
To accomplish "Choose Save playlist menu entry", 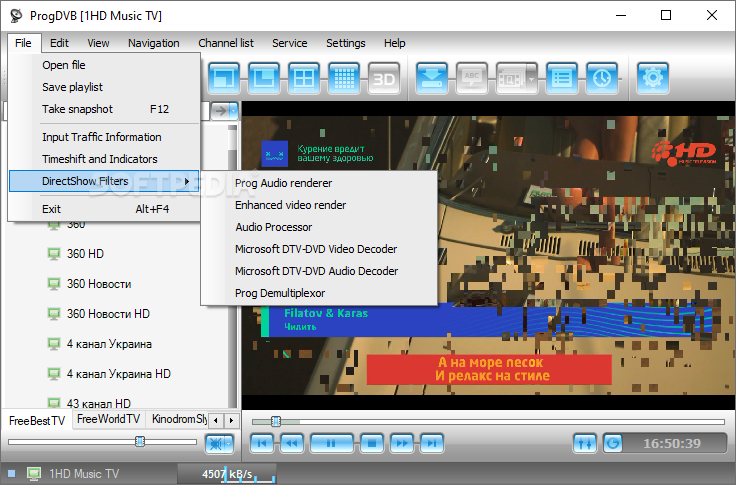I will click(x=104, y=87).
